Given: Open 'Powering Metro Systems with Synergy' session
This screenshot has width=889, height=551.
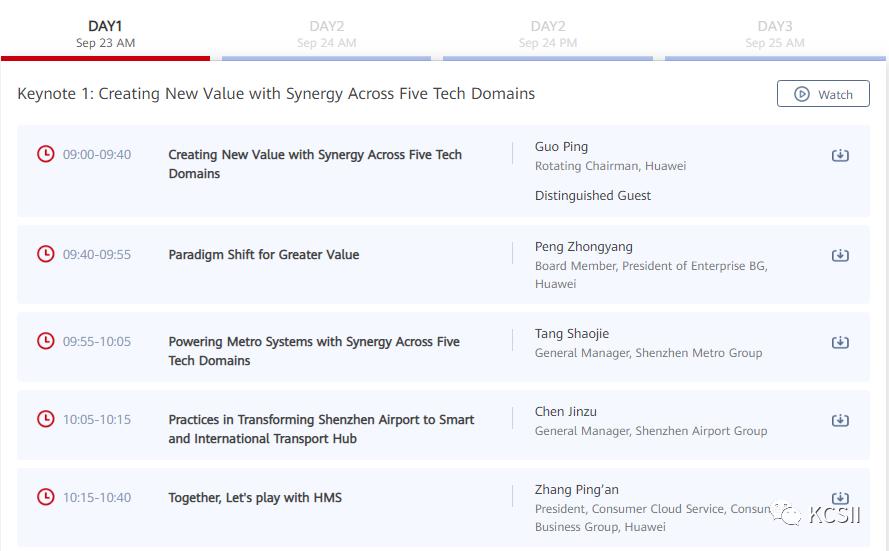Looking at the screenshot, I should (314, 351).
